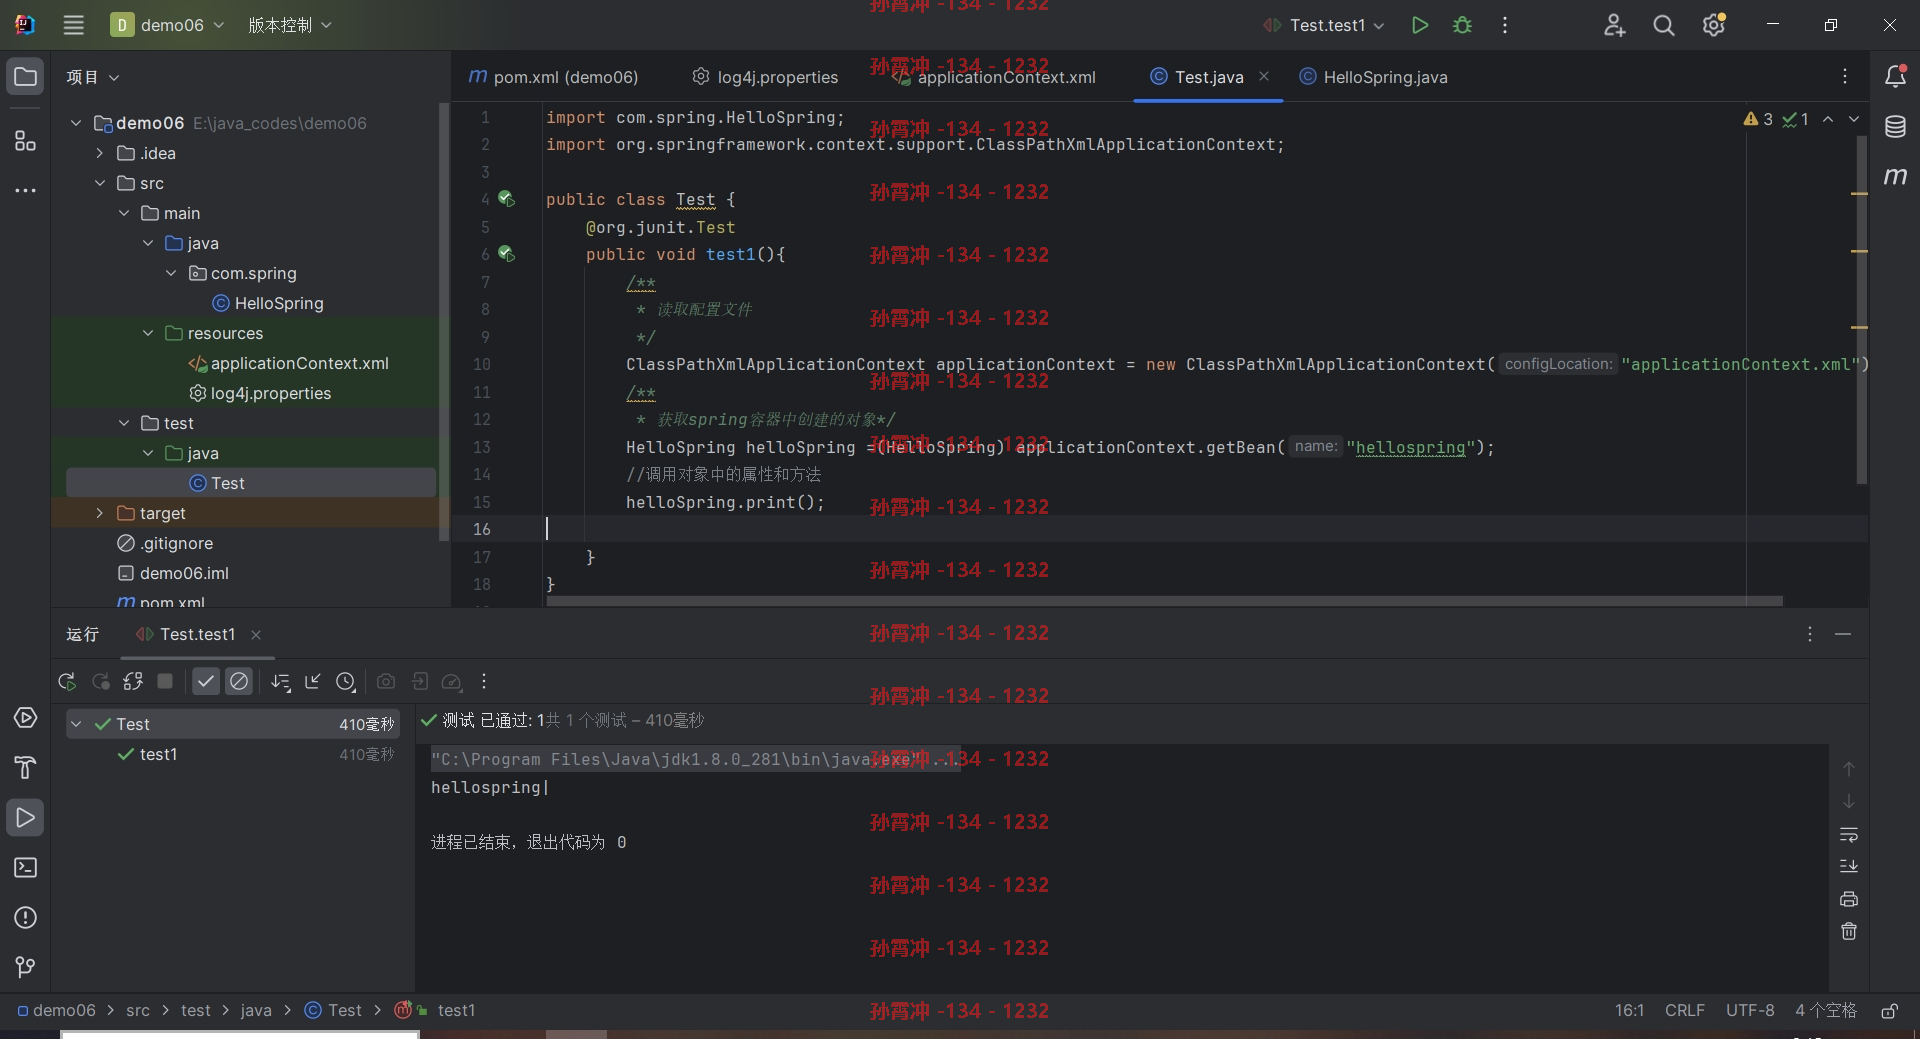Screen dimensions: 1920x1039
Task: Click the project tree vertical scrollbar
Action: [x=444, y=320]
